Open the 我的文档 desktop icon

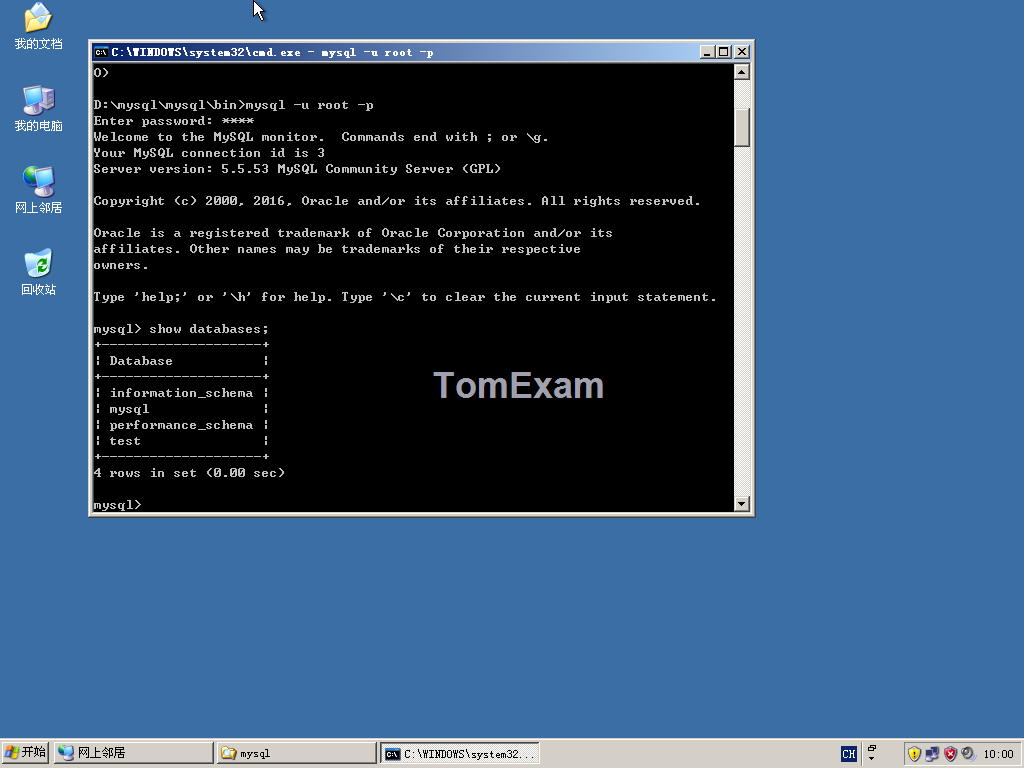pos(38,26)
